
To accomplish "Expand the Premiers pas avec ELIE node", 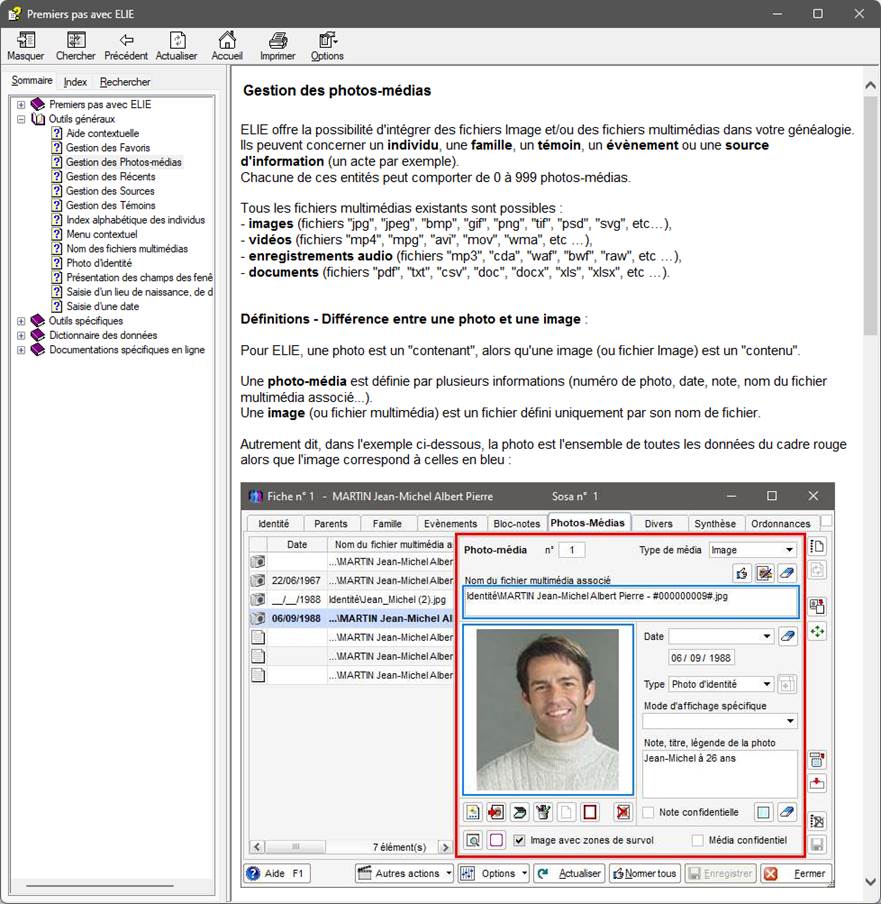I will (21, 105).
